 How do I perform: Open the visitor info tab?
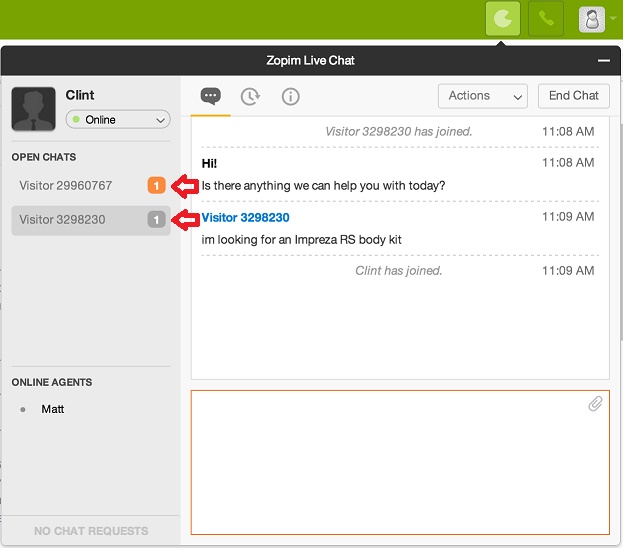[x=290, y=96]
